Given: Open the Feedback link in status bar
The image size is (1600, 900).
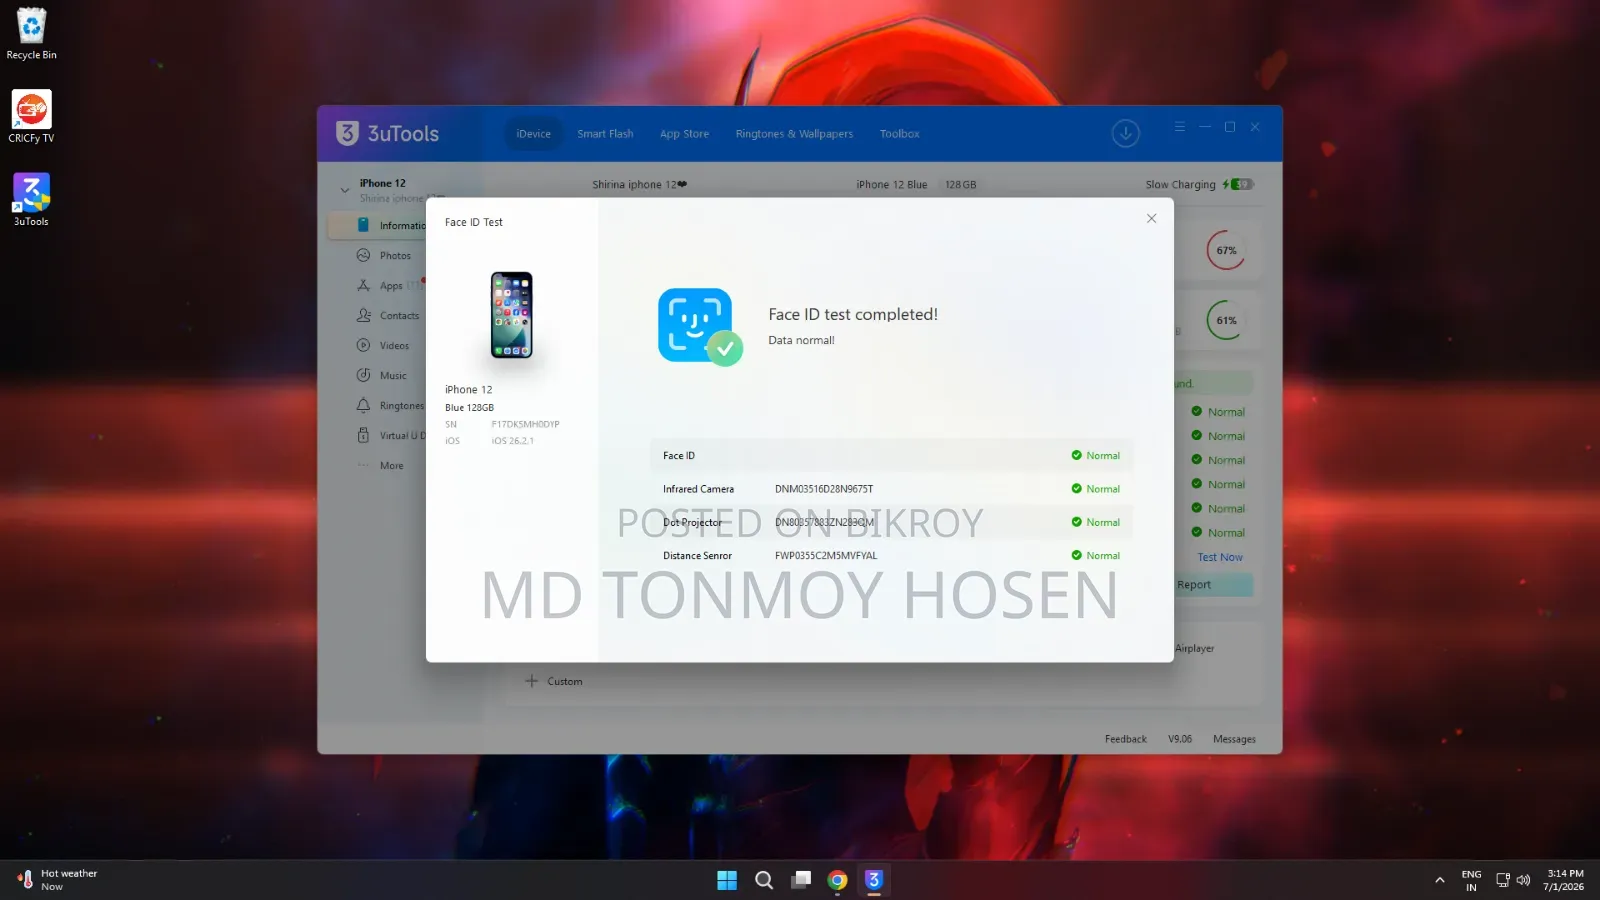Looking at the screenshot, I should pos(1125,739).
